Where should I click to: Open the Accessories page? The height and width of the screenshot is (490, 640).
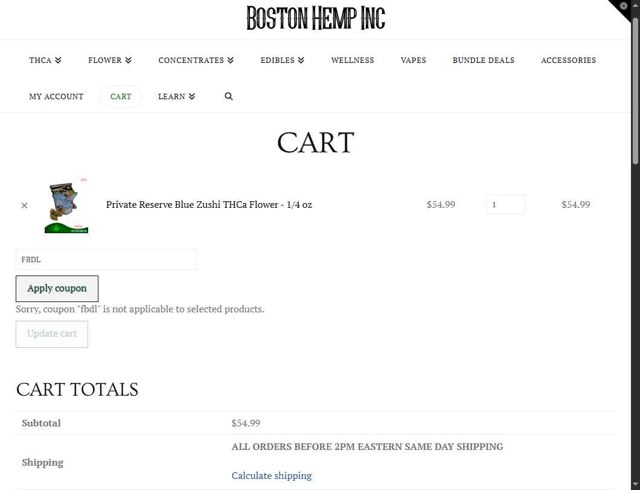point(568,60)
